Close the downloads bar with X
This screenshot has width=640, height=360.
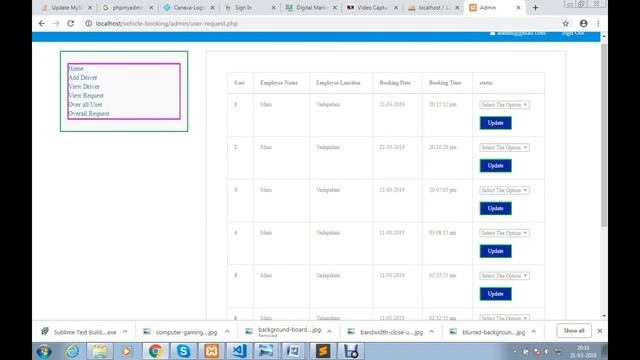point(600,331)
